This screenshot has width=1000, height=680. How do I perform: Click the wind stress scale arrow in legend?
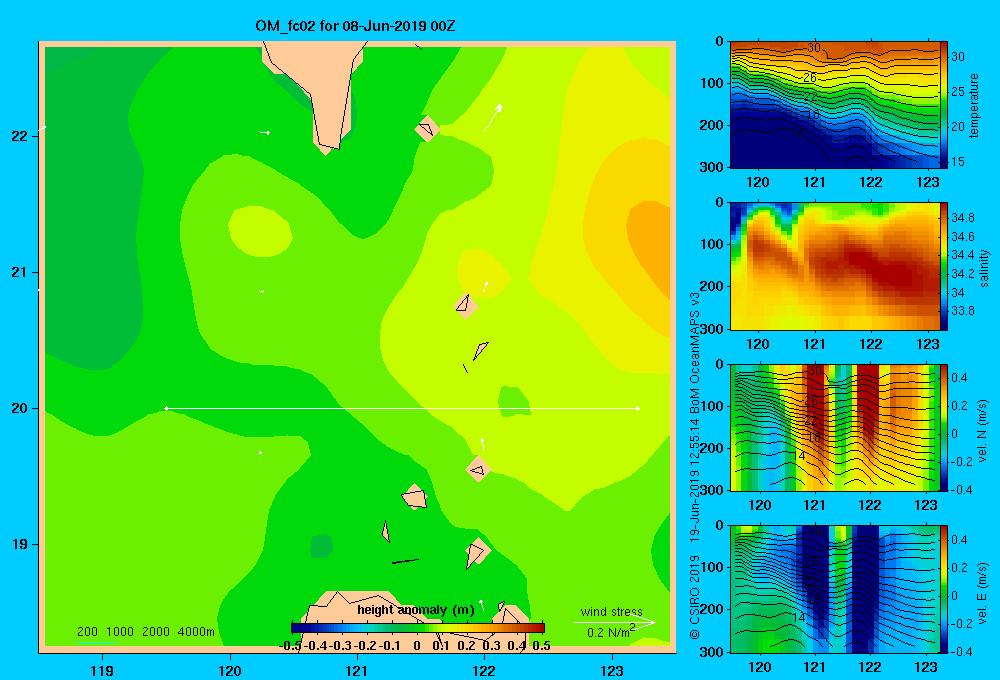(x=614, y=622)
